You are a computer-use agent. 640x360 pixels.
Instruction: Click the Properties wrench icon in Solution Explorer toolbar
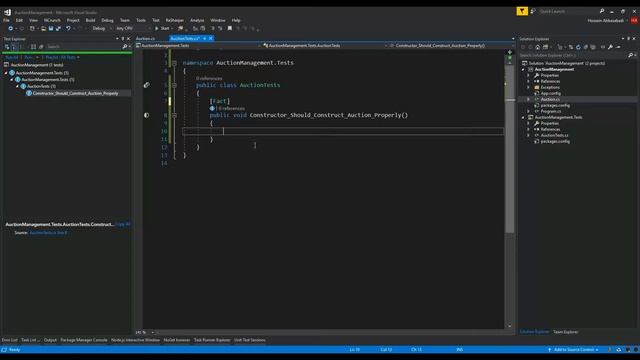(610, 47)
